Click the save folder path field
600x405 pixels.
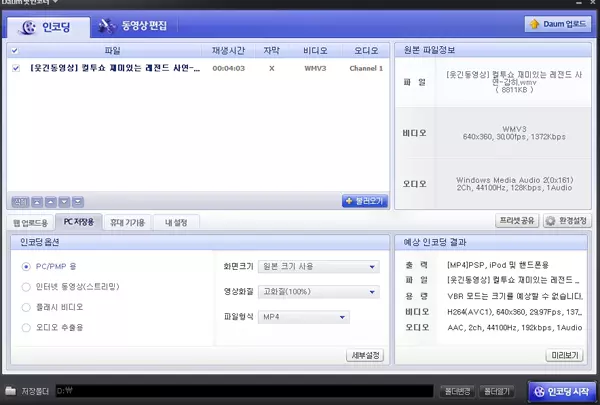[244, 391]
